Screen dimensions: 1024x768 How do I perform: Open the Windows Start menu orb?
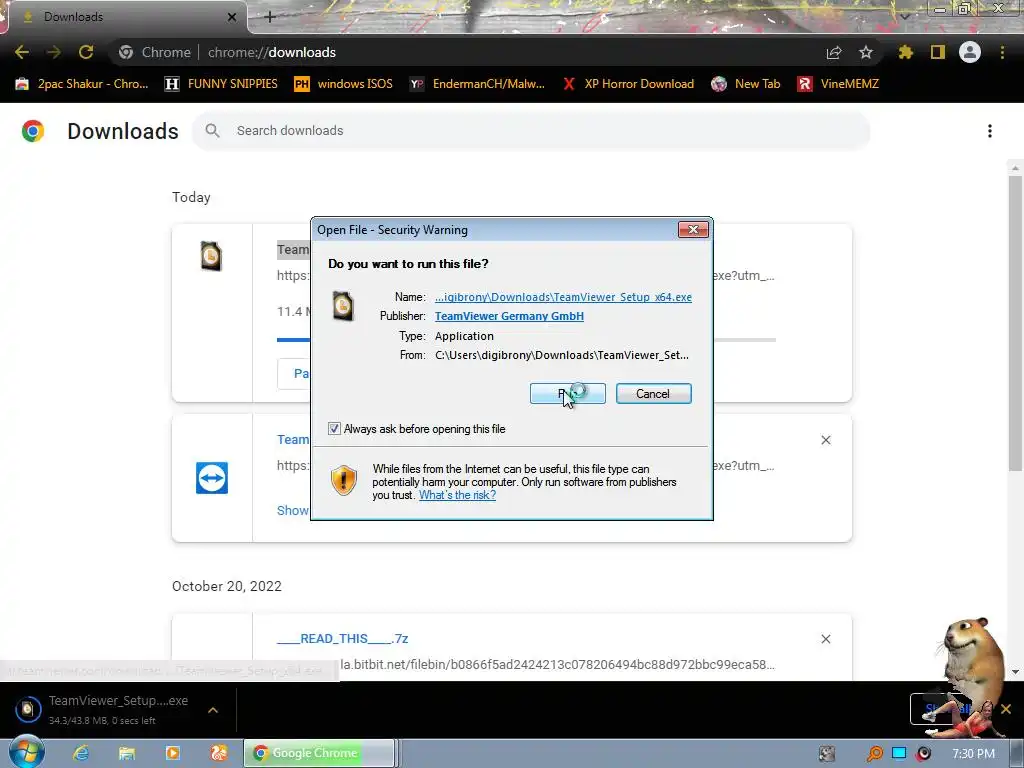tap(27, 752)
